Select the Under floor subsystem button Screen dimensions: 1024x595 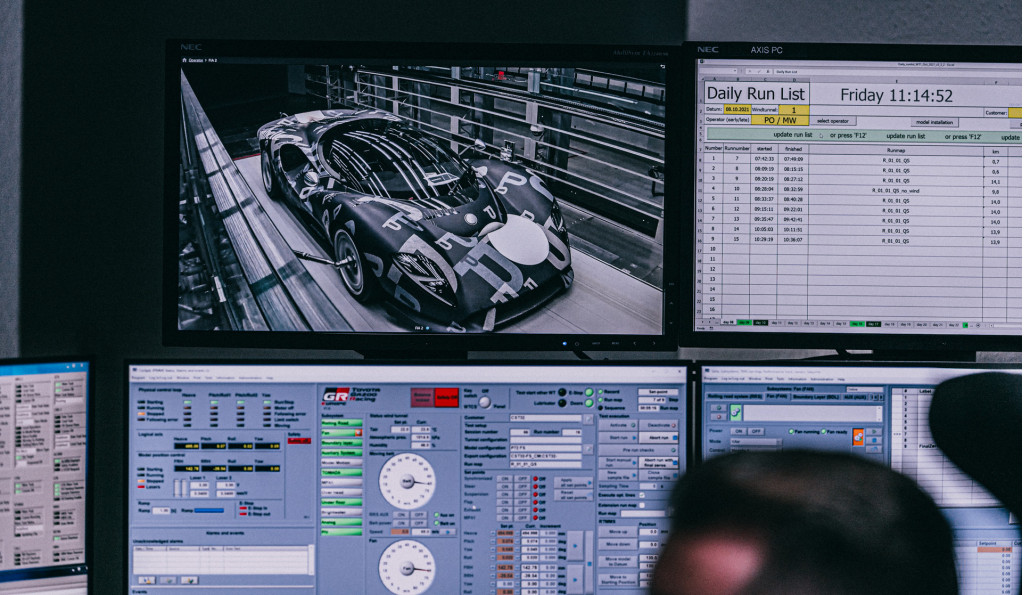tap(342, 502)
